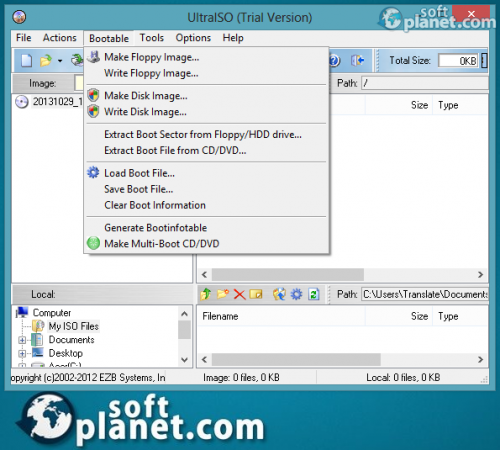The height and width of the screenshot is (450, 500).
Task: Open the Options menu
Action: point(193,38)
